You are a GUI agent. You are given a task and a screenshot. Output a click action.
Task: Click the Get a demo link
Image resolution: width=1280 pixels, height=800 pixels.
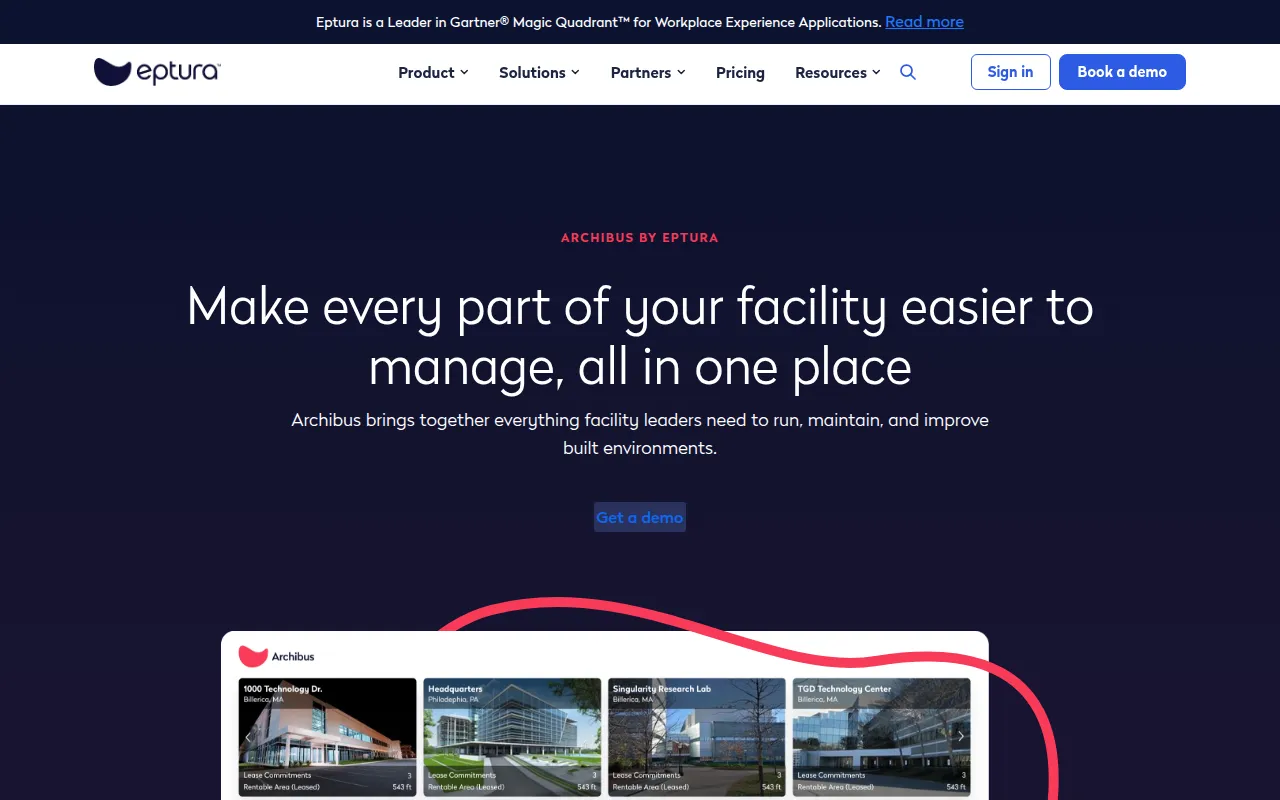point(640,517)
